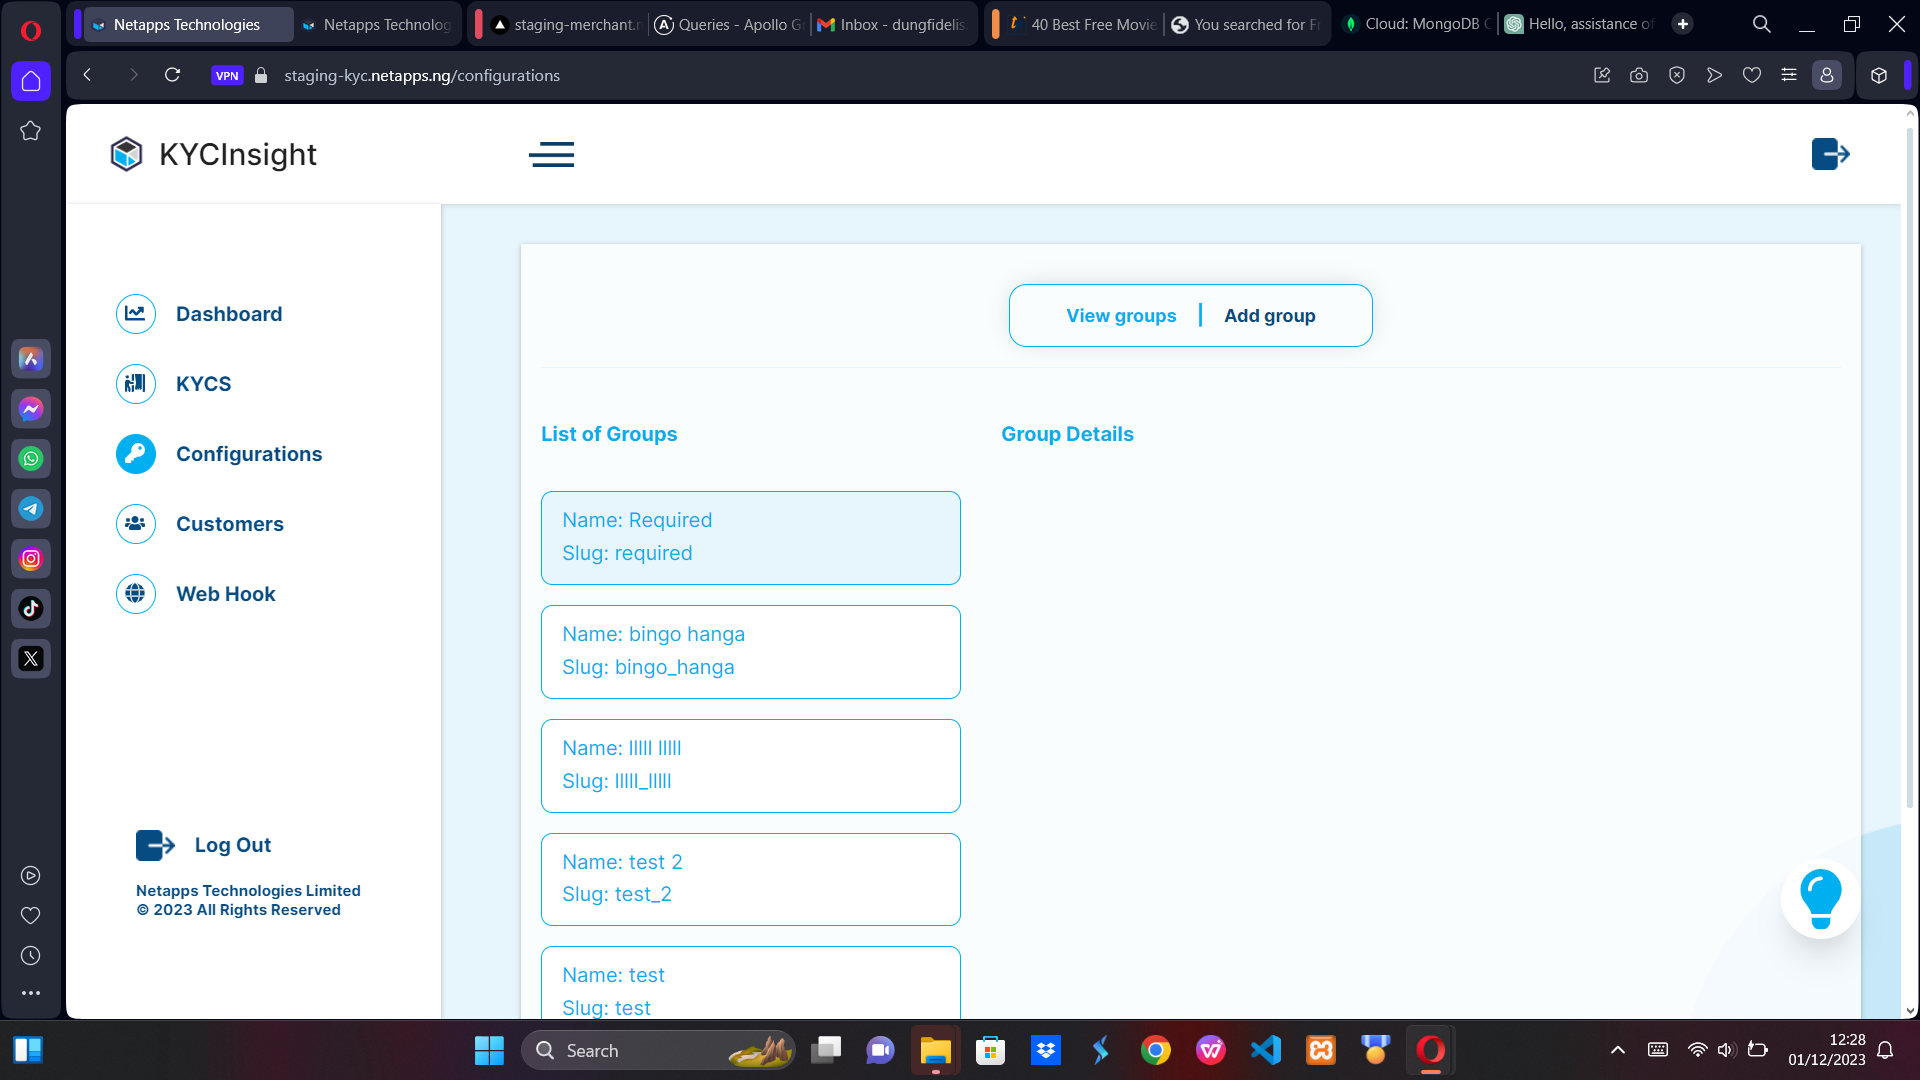Screen dimensions: 1920x1080
Task: Switch to Add group tab
Action: (x=1269, y=316)
